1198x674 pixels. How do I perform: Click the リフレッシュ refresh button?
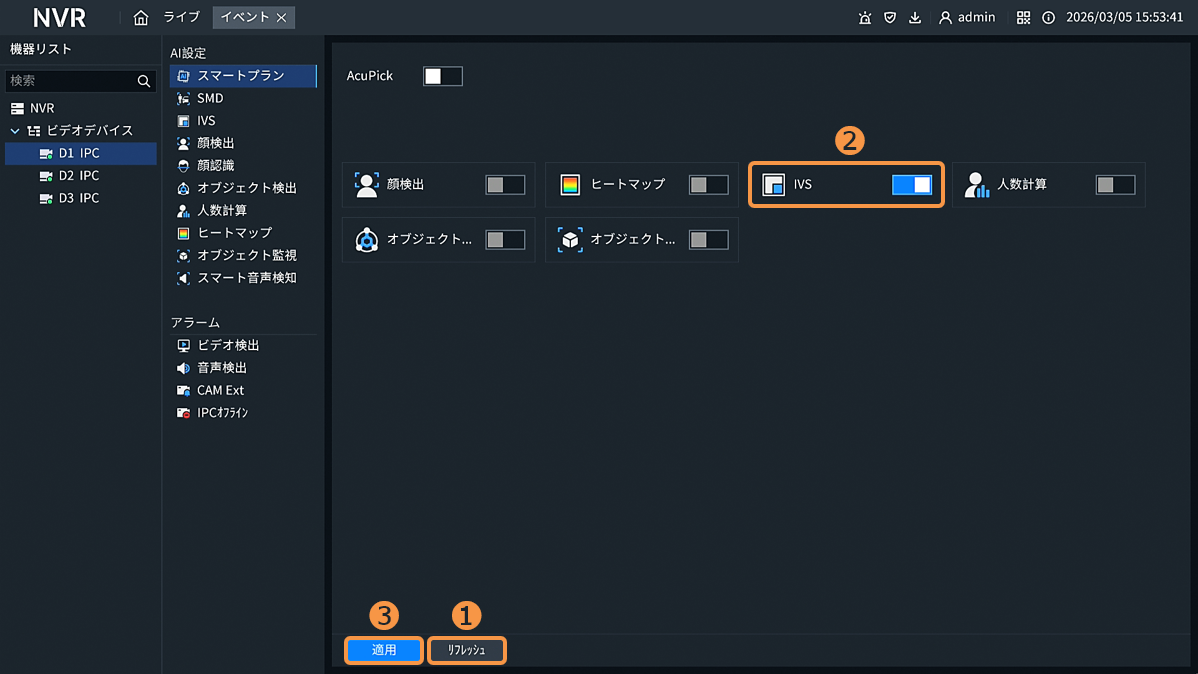(467, 650)
